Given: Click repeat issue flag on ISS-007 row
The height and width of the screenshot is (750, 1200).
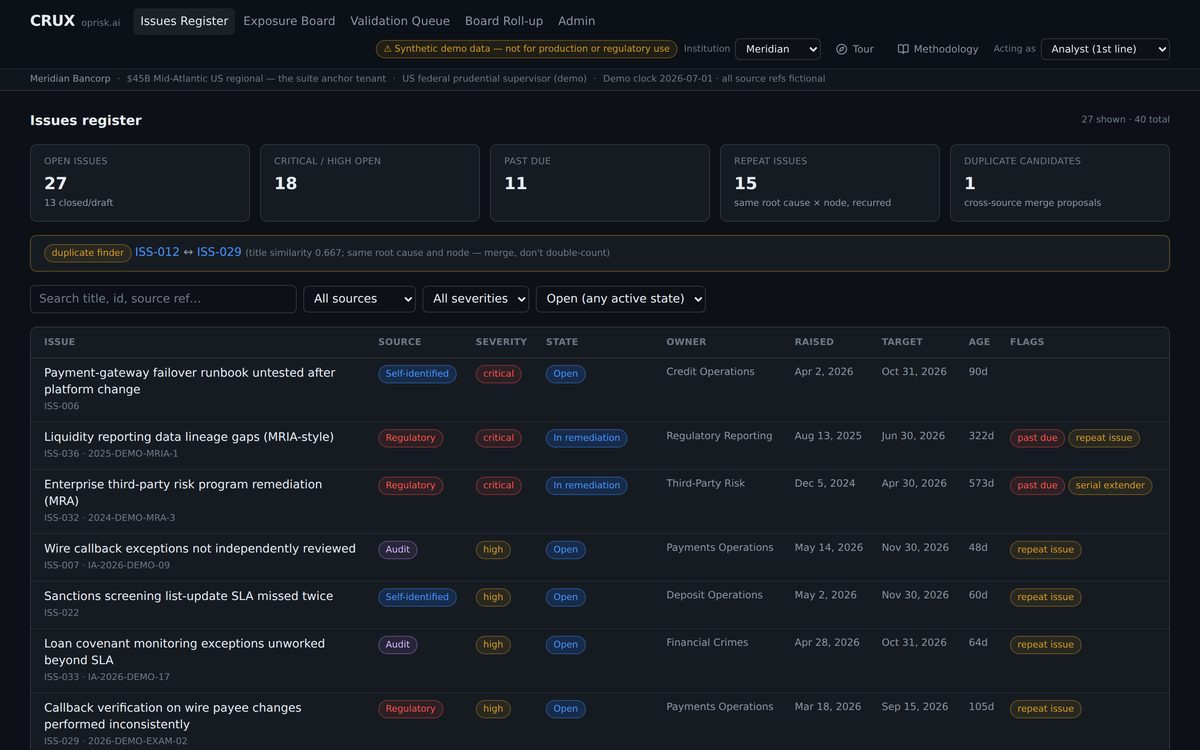Looking at the screenshot, I should click(x=1046, y=550).
